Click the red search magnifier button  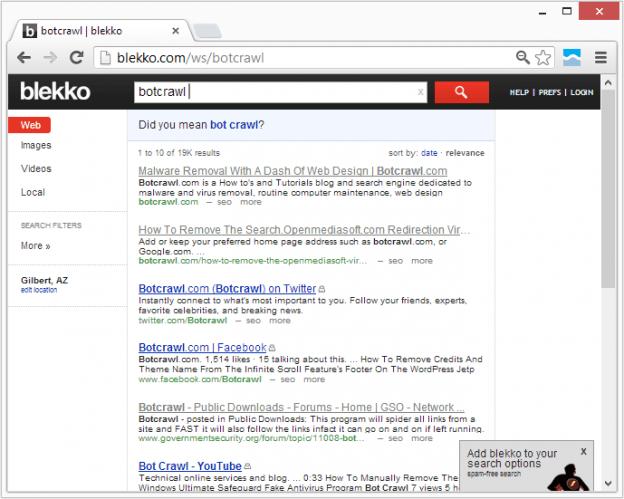(x=462, y=92)
